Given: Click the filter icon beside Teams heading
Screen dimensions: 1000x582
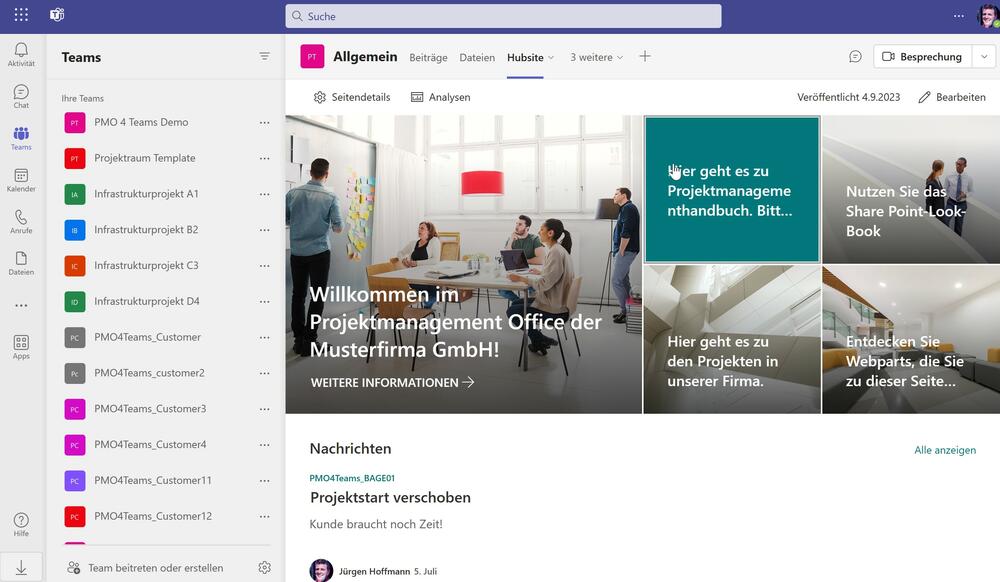Looking at the screenshot, I should 264,57.
